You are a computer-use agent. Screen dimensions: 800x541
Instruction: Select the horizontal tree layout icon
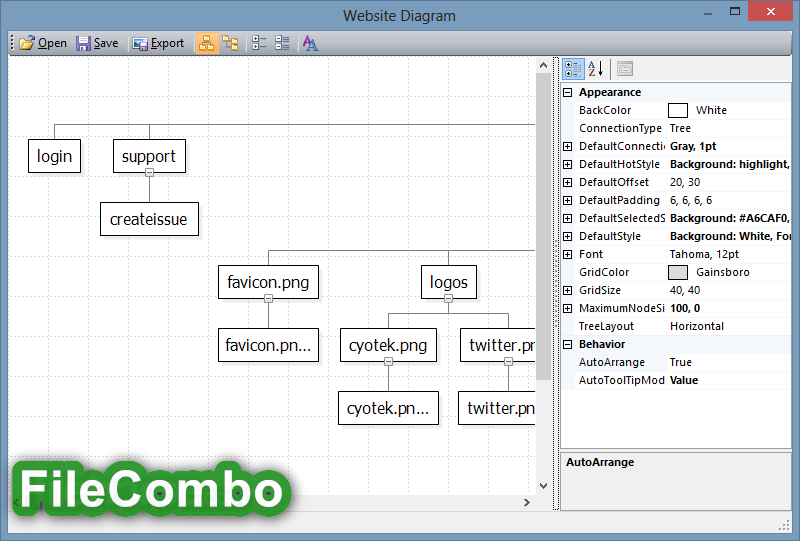[x=231, y=43]
